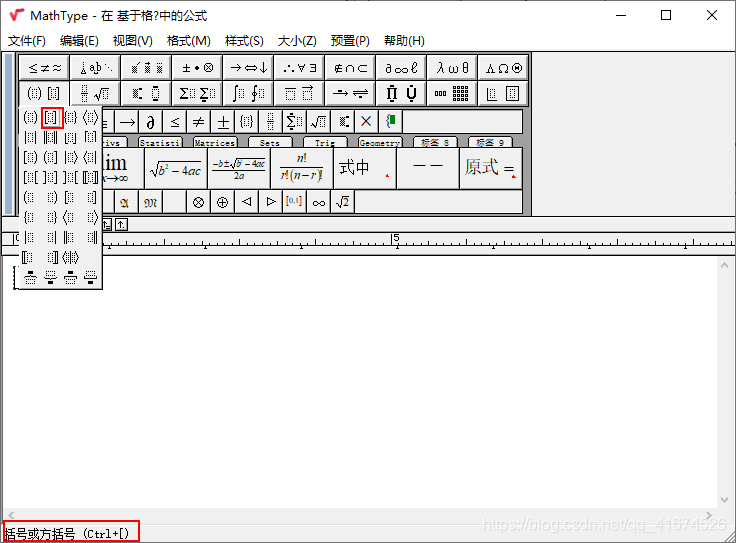Insert the angle brackets fence template
Screen dimensions: 736x543
click(x=91, y=117)
